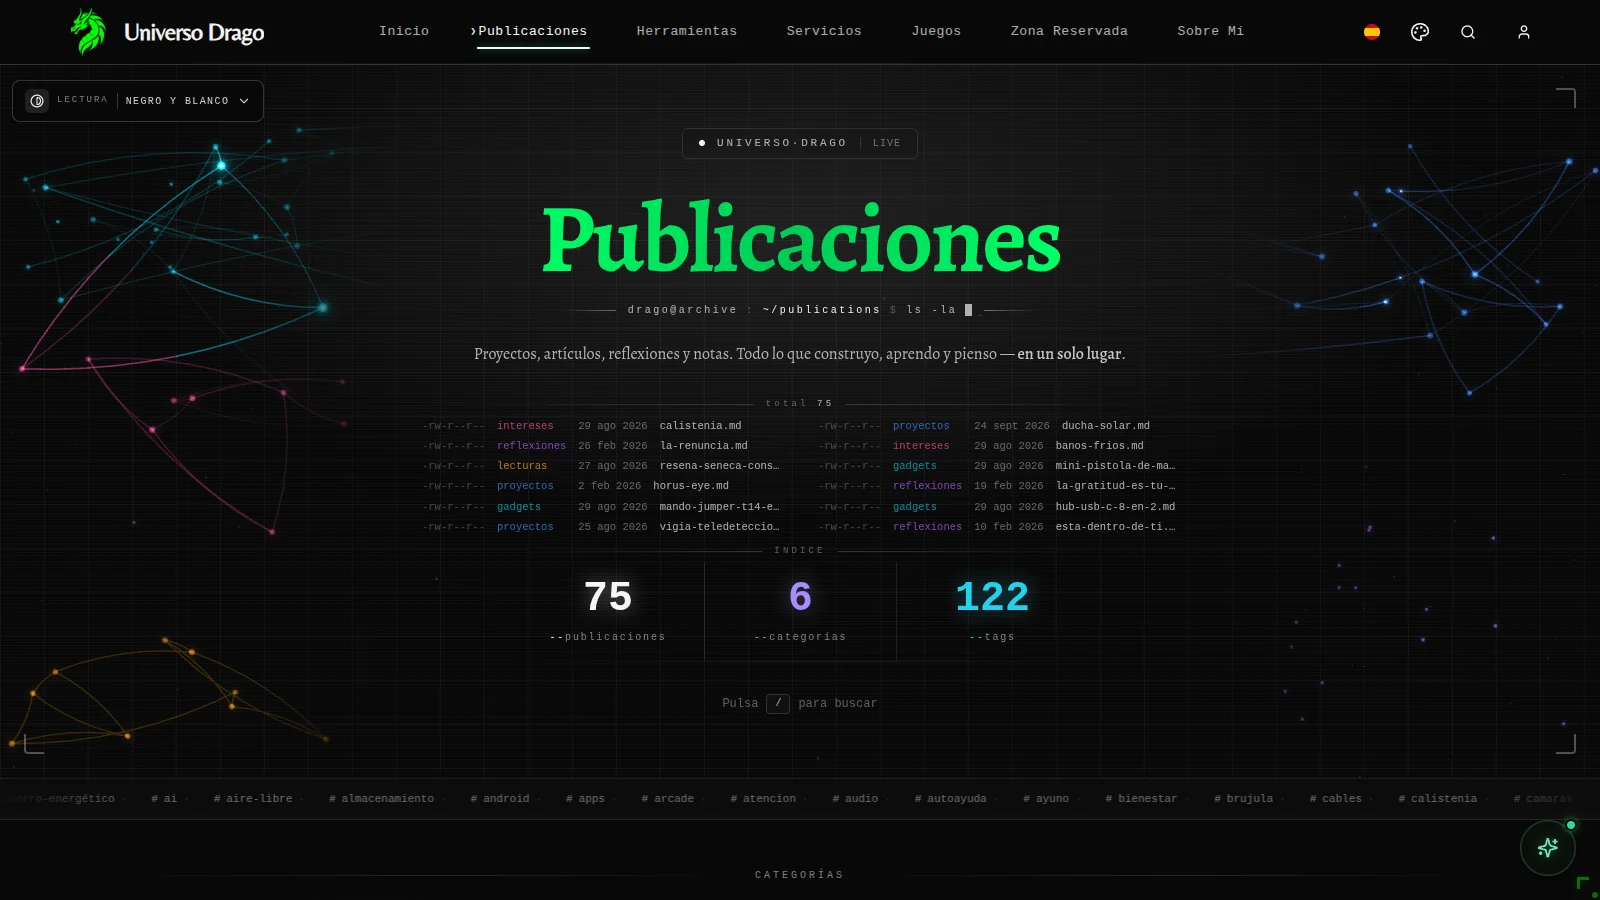Open the calistenia.md file entry
1600x900 pixels.
700,426
